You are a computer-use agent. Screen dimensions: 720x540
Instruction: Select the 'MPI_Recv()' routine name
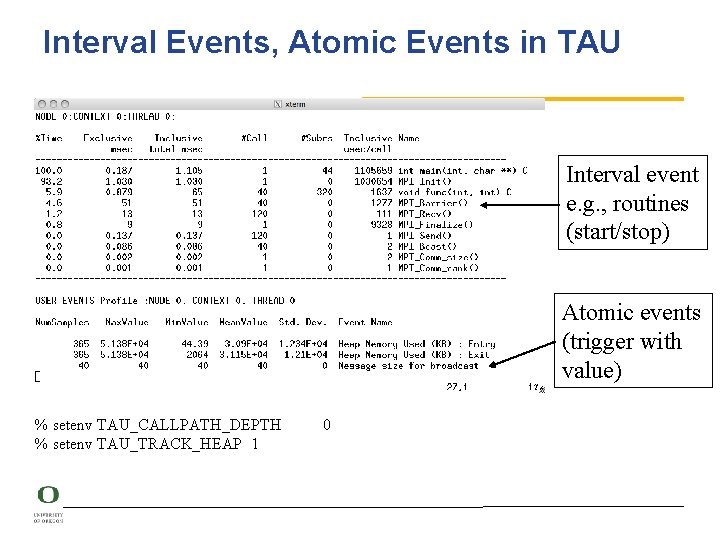point(425,214)
